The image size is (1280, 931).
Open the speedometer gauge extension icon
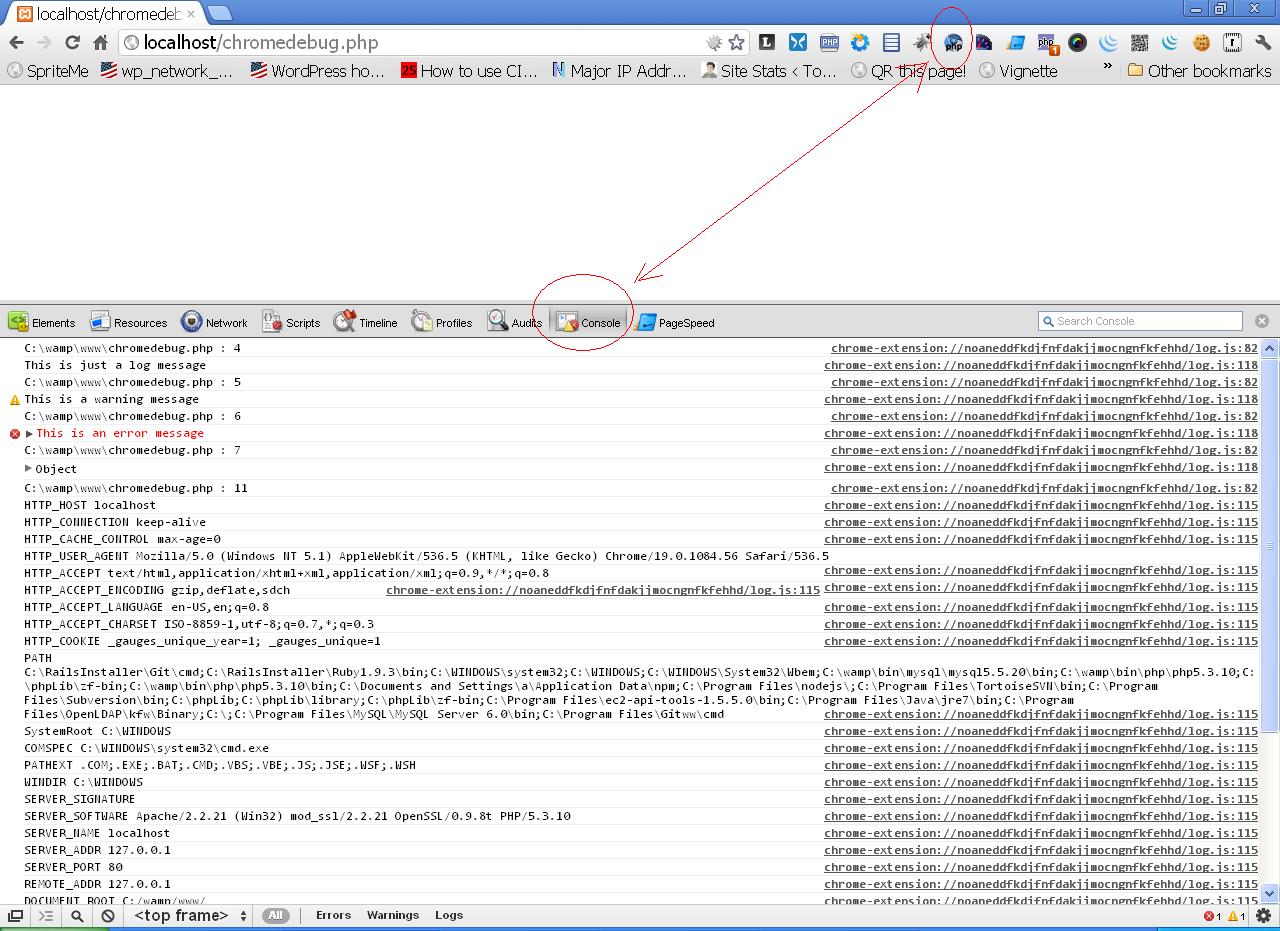pos(984,42)
